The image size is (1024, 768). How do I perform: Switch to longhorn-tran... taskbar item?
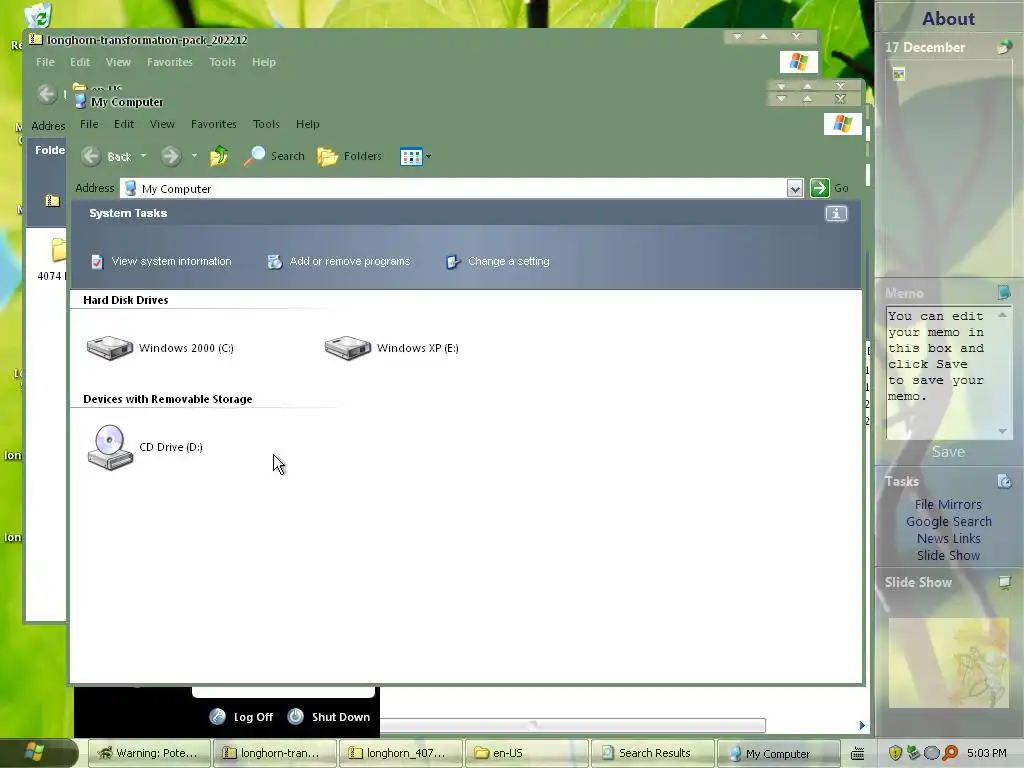tap(275, 753)
